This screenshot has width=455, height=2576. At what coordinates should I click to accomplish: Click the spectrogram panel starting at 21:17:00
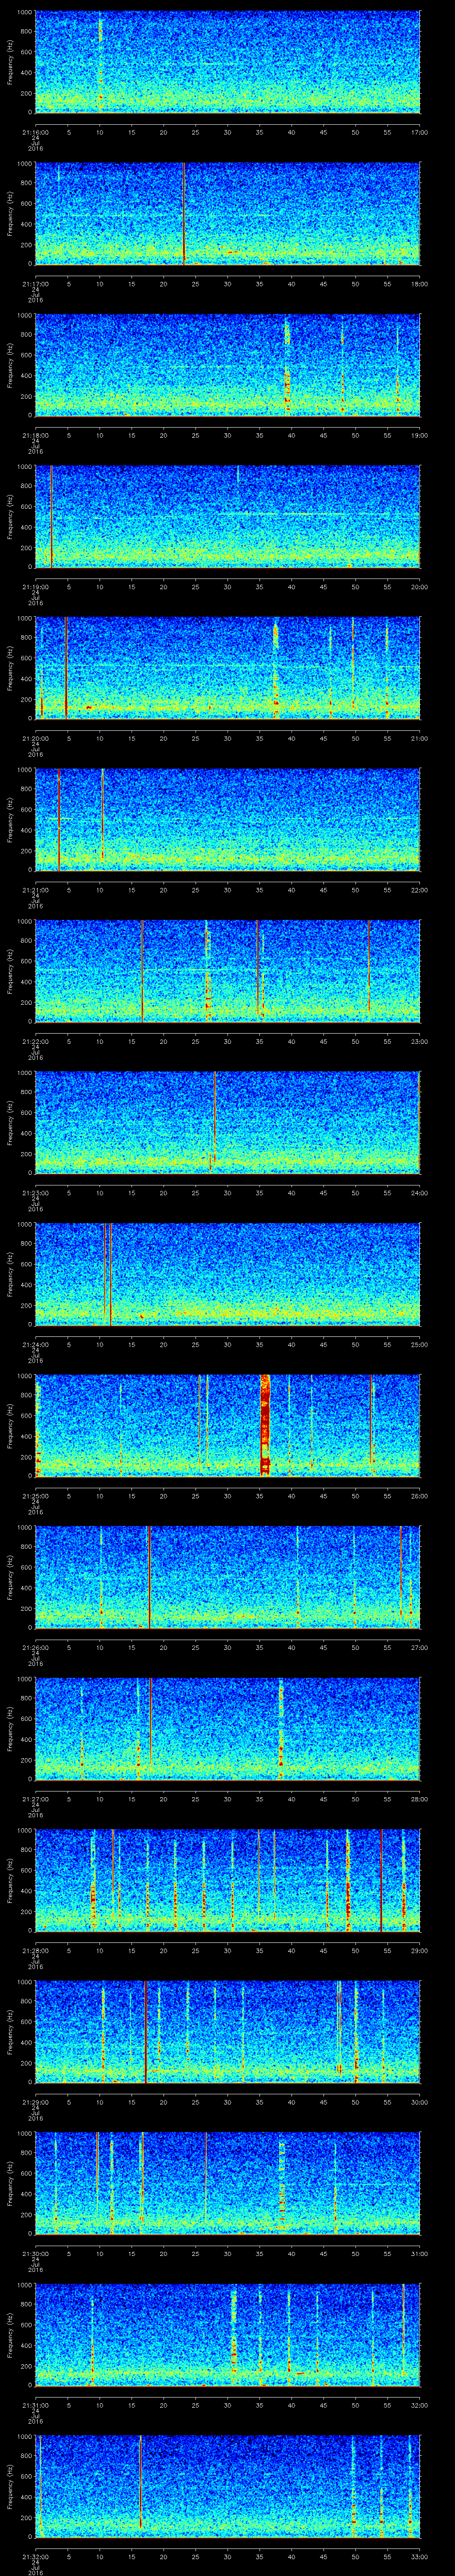(x=228, y=214)
